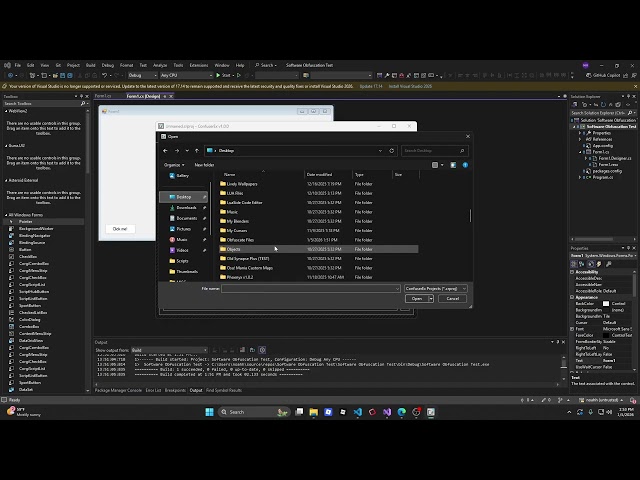Open ConfuserEx Projects file type dropdown

(x=436, y=289)
